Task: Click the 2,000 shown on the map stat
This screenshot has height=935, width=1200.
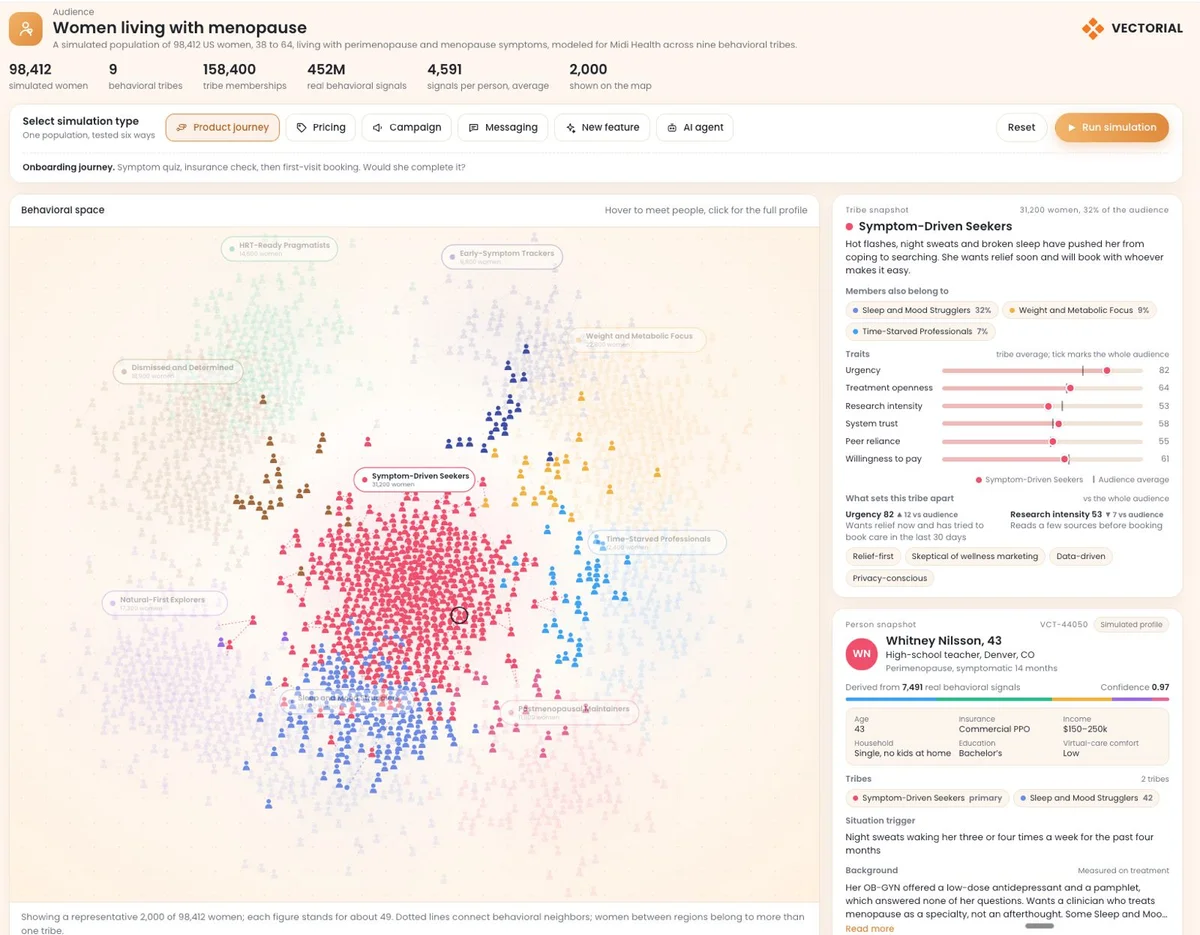Action: coord(610,76)
